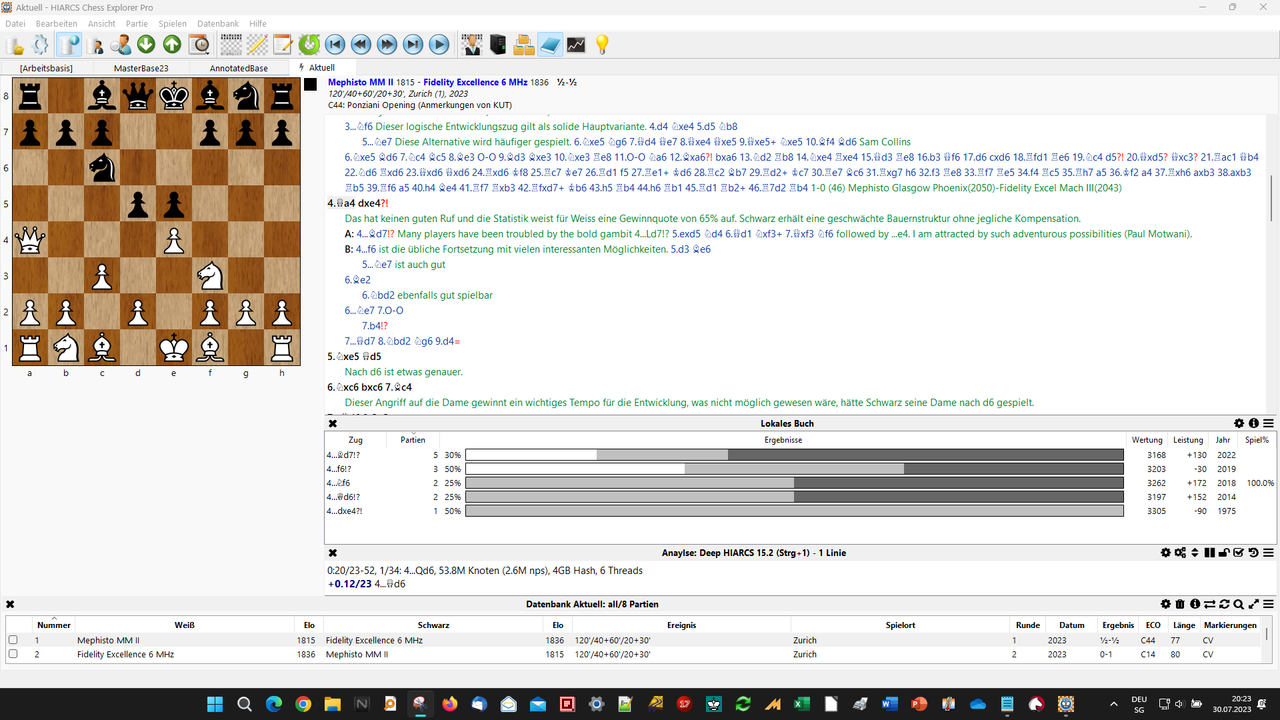Viewport: 1280px width, 720px height.
Task: Switch to the AnnotatedBase tab
Action: pyautogui.click(x=238, y=68)
